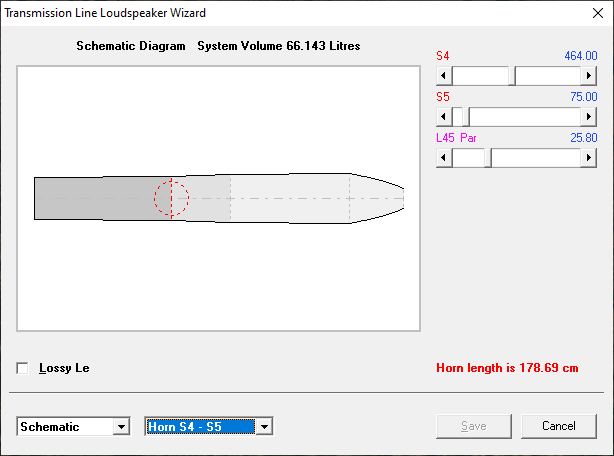This screenshot has height=456, width=614.
Task: Click the L45 Par slider left arrow
Action: click(444, 158)
